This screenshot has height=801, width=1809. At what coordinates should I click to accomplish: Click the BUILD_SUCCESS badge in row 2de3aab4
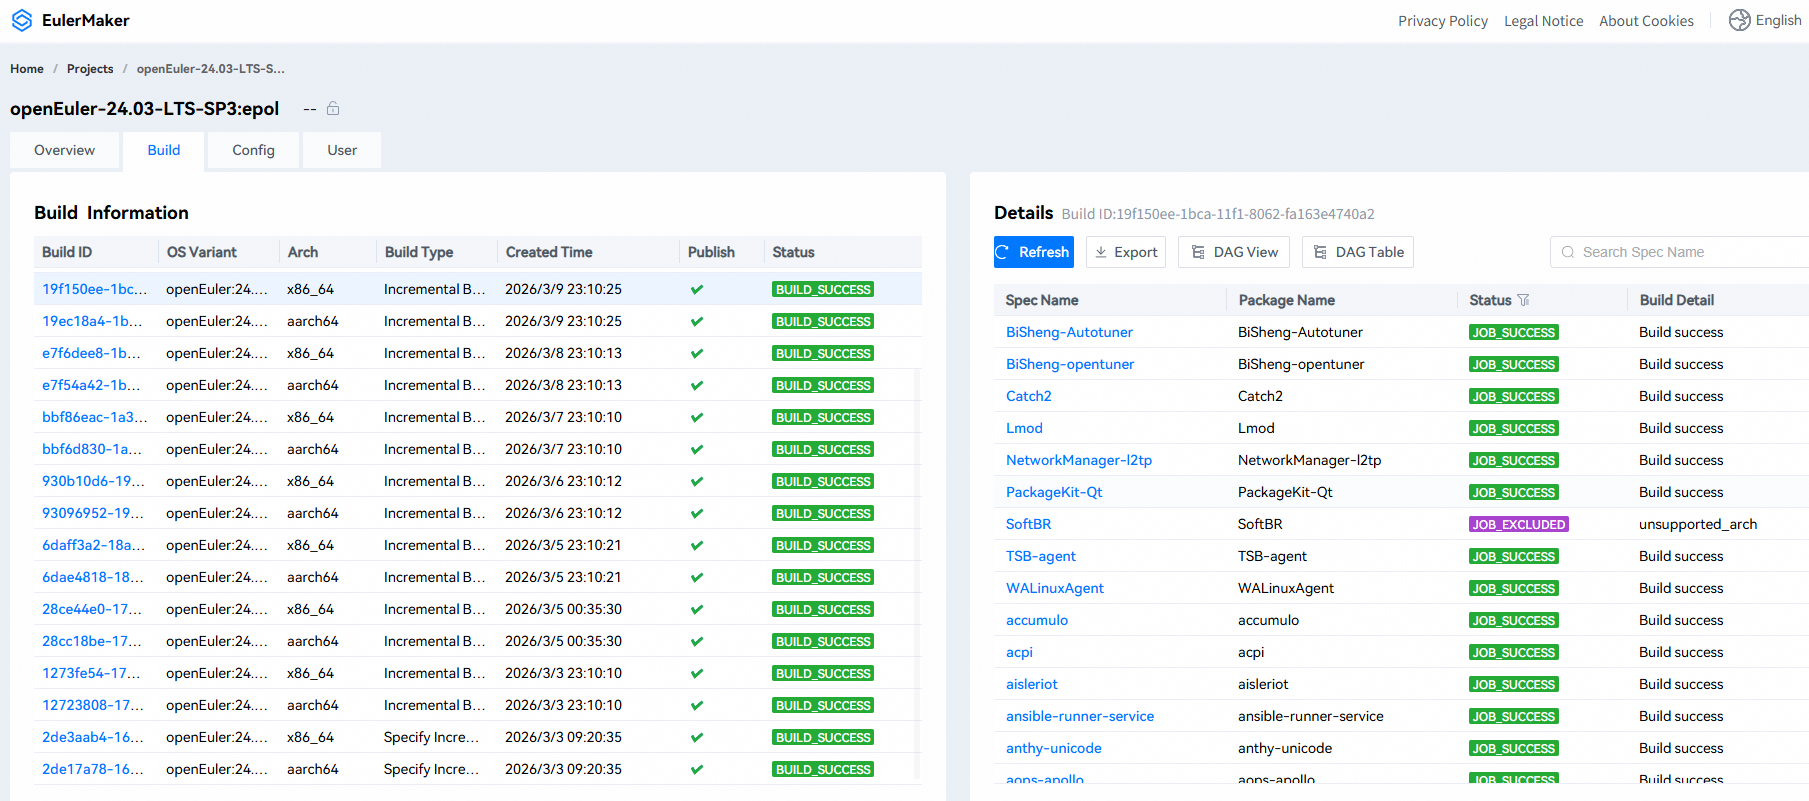823,737
